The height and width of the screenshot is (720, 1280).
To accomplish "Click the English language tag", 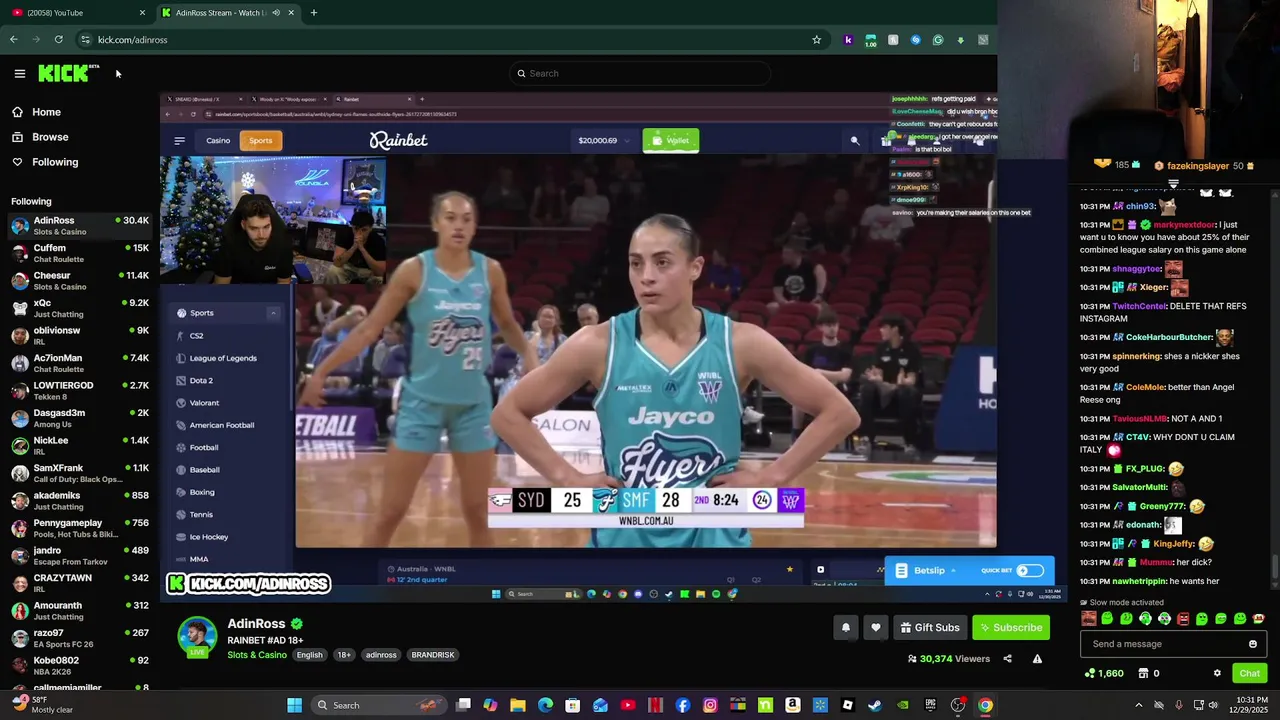I will [x=310, y=655].
